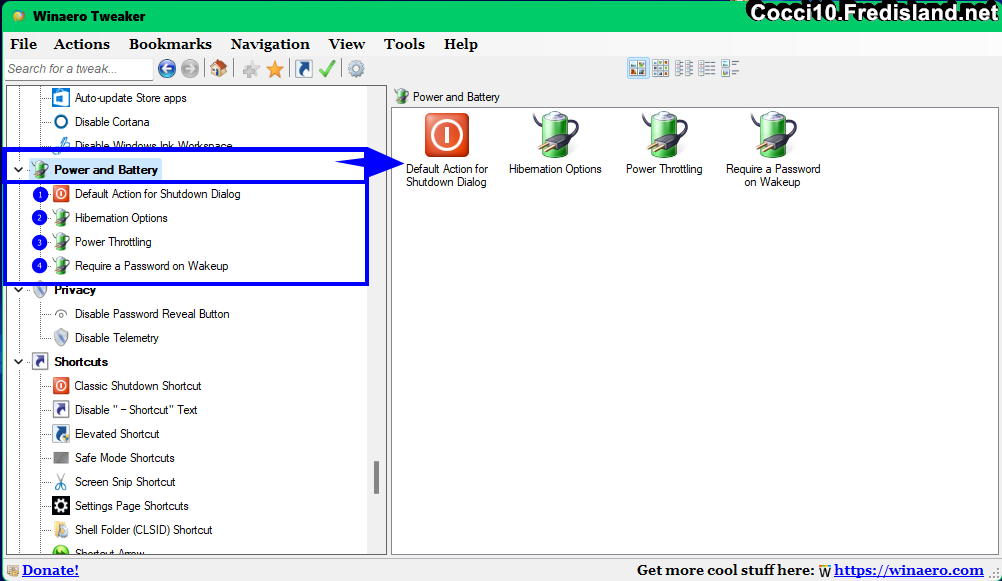1002x581 pixels.
Task: Switch to list view mode
Action: pyautogui.click(x=707, y=68)
